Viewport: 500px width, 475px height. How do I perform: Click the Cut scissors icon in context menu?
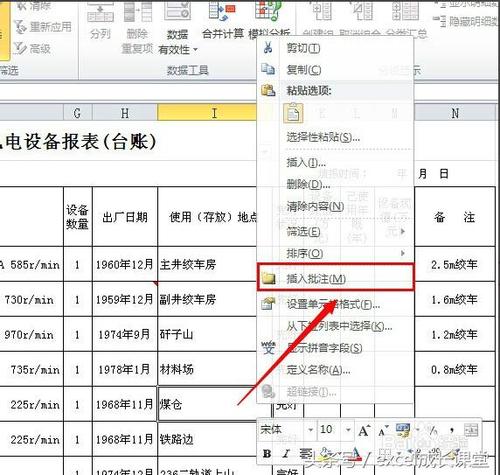[268, 47]
